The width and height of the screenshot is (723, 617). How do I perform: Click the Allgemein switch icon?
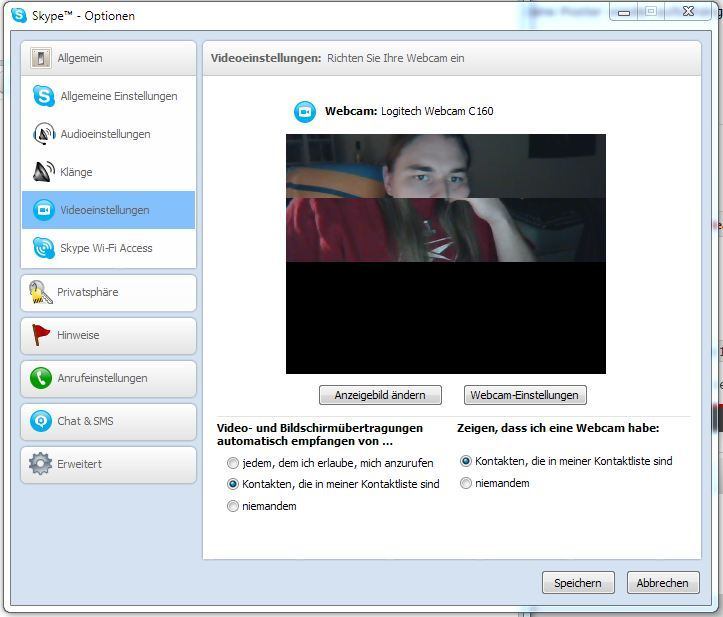pos(41,58)
